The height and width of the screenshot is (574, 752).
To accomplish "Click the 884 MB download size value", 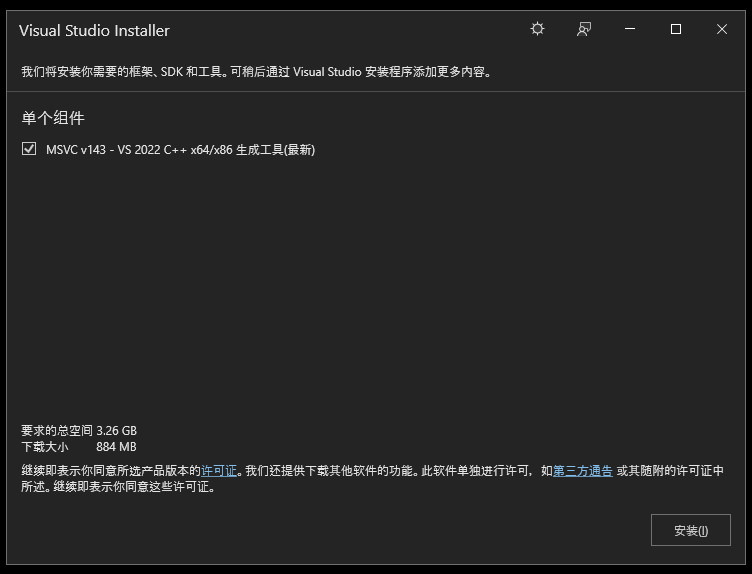I will pyautogui.click(x=117, y=447).
